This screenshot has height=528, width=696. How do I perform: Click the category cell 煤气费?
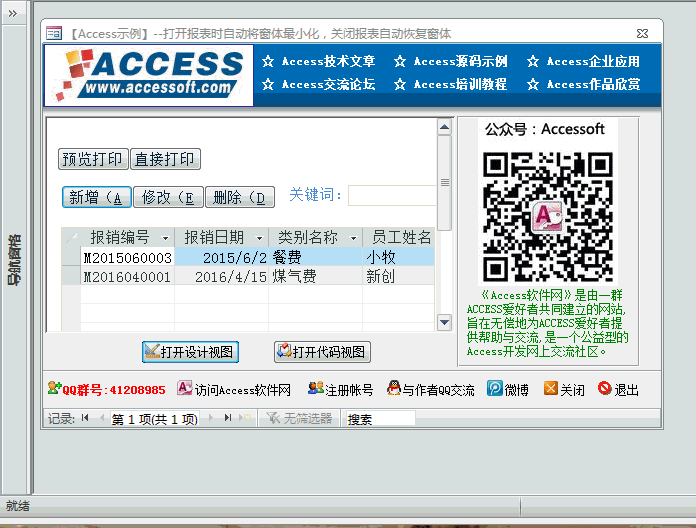[x=316, y=276]
